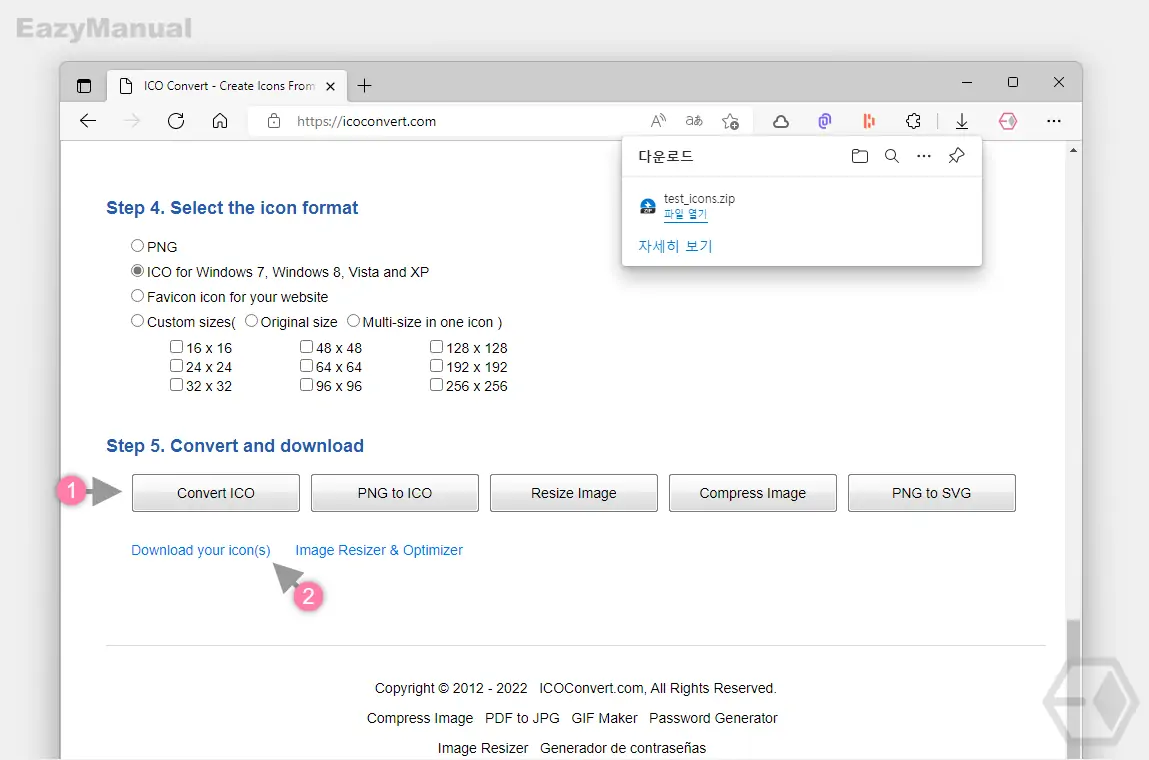Check the 256 x 256 size box
Image resolution: width=1149 pixels, height=760 pixels.
(x=436, y=385)
